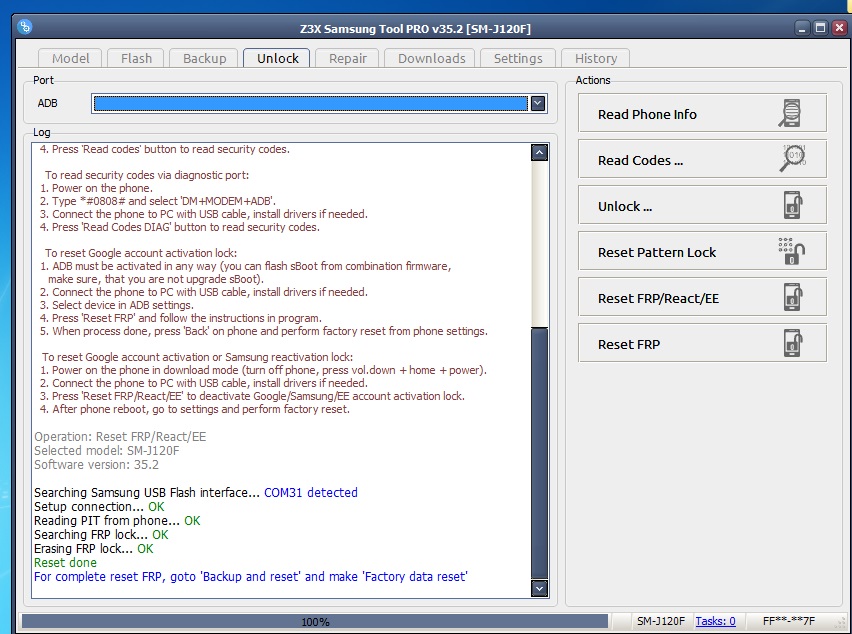Click the Read Codes magnifier binary icon
Viewport: 852px width, 634px height.
793,159
